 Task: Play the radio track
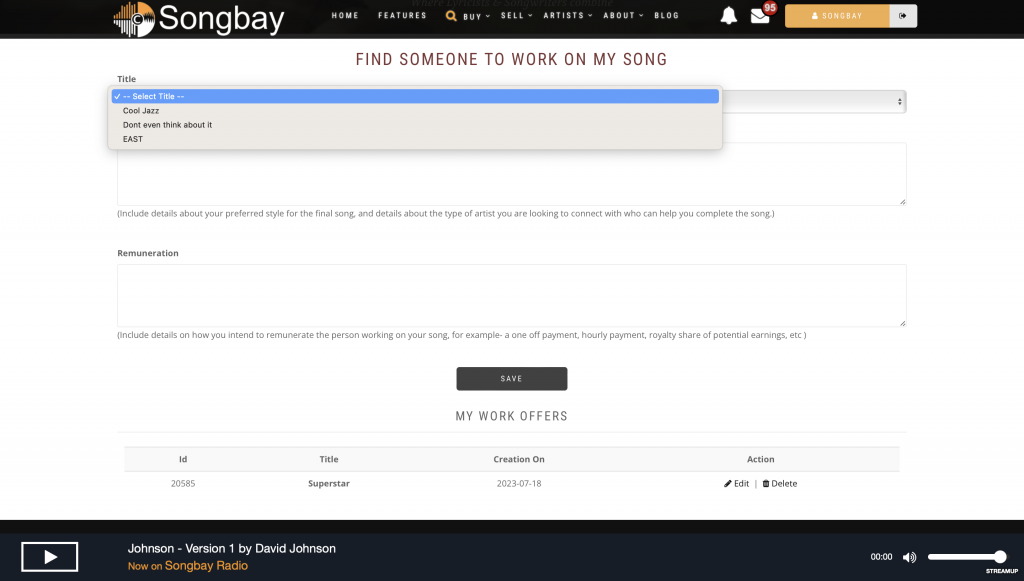50,557
